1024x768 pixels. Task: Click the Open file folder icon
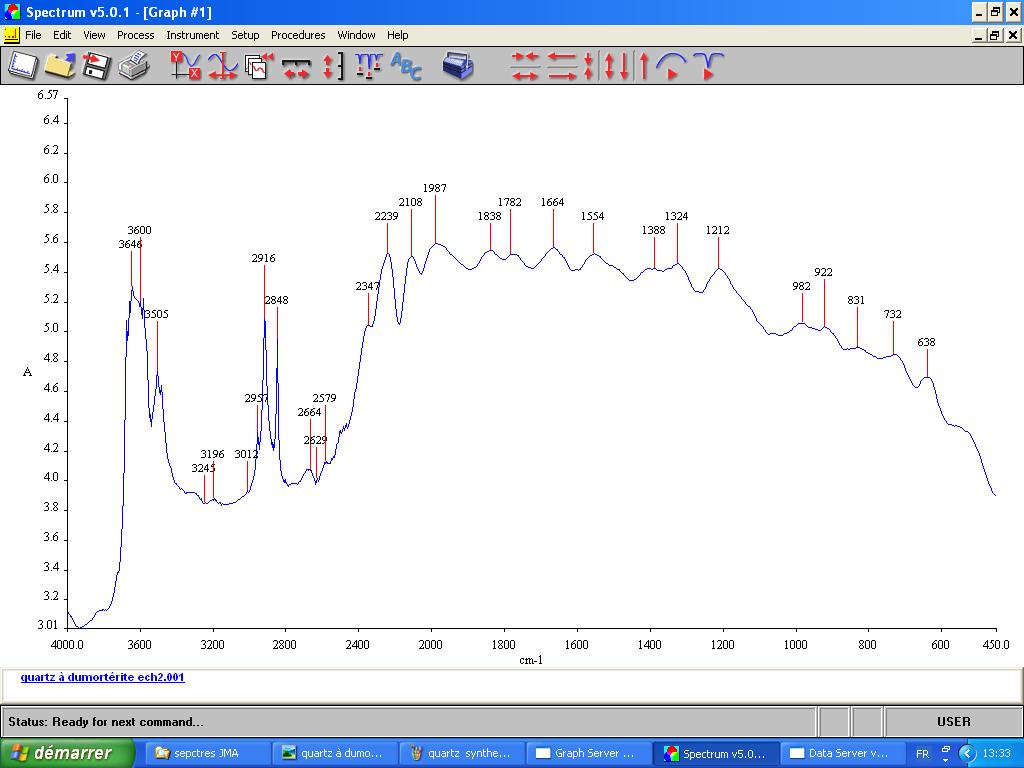[59, 66]
